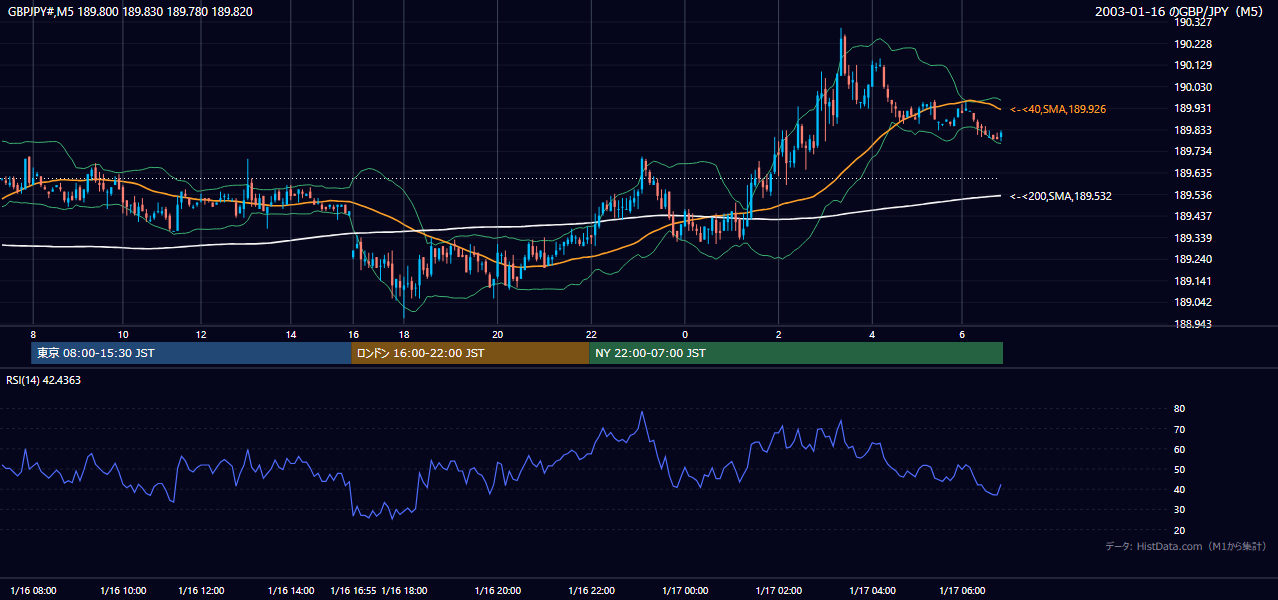Select the 200 SMA 189.532 label
1278x600 pixels.
pos(1061,196)
